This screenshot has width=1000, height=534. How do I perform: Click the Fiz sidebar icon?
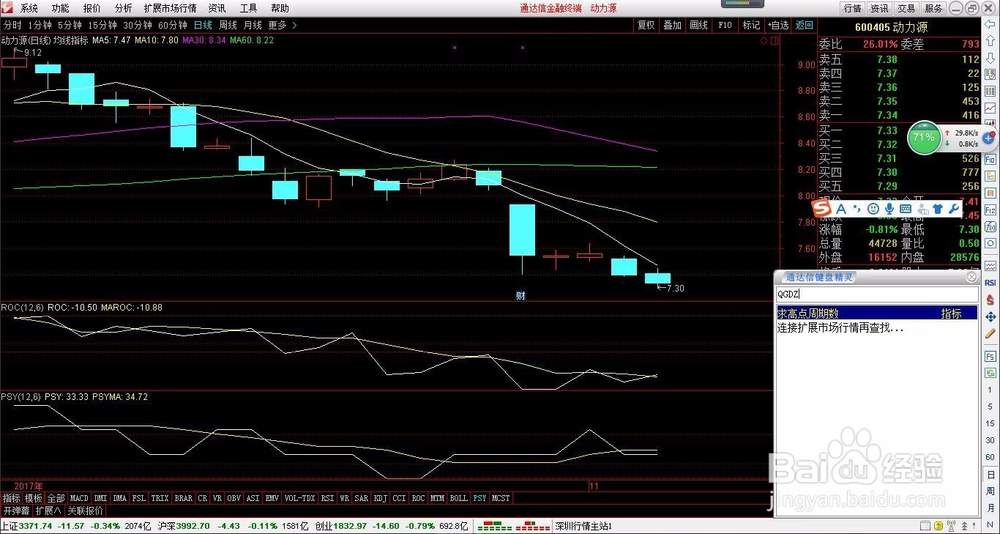990,210
